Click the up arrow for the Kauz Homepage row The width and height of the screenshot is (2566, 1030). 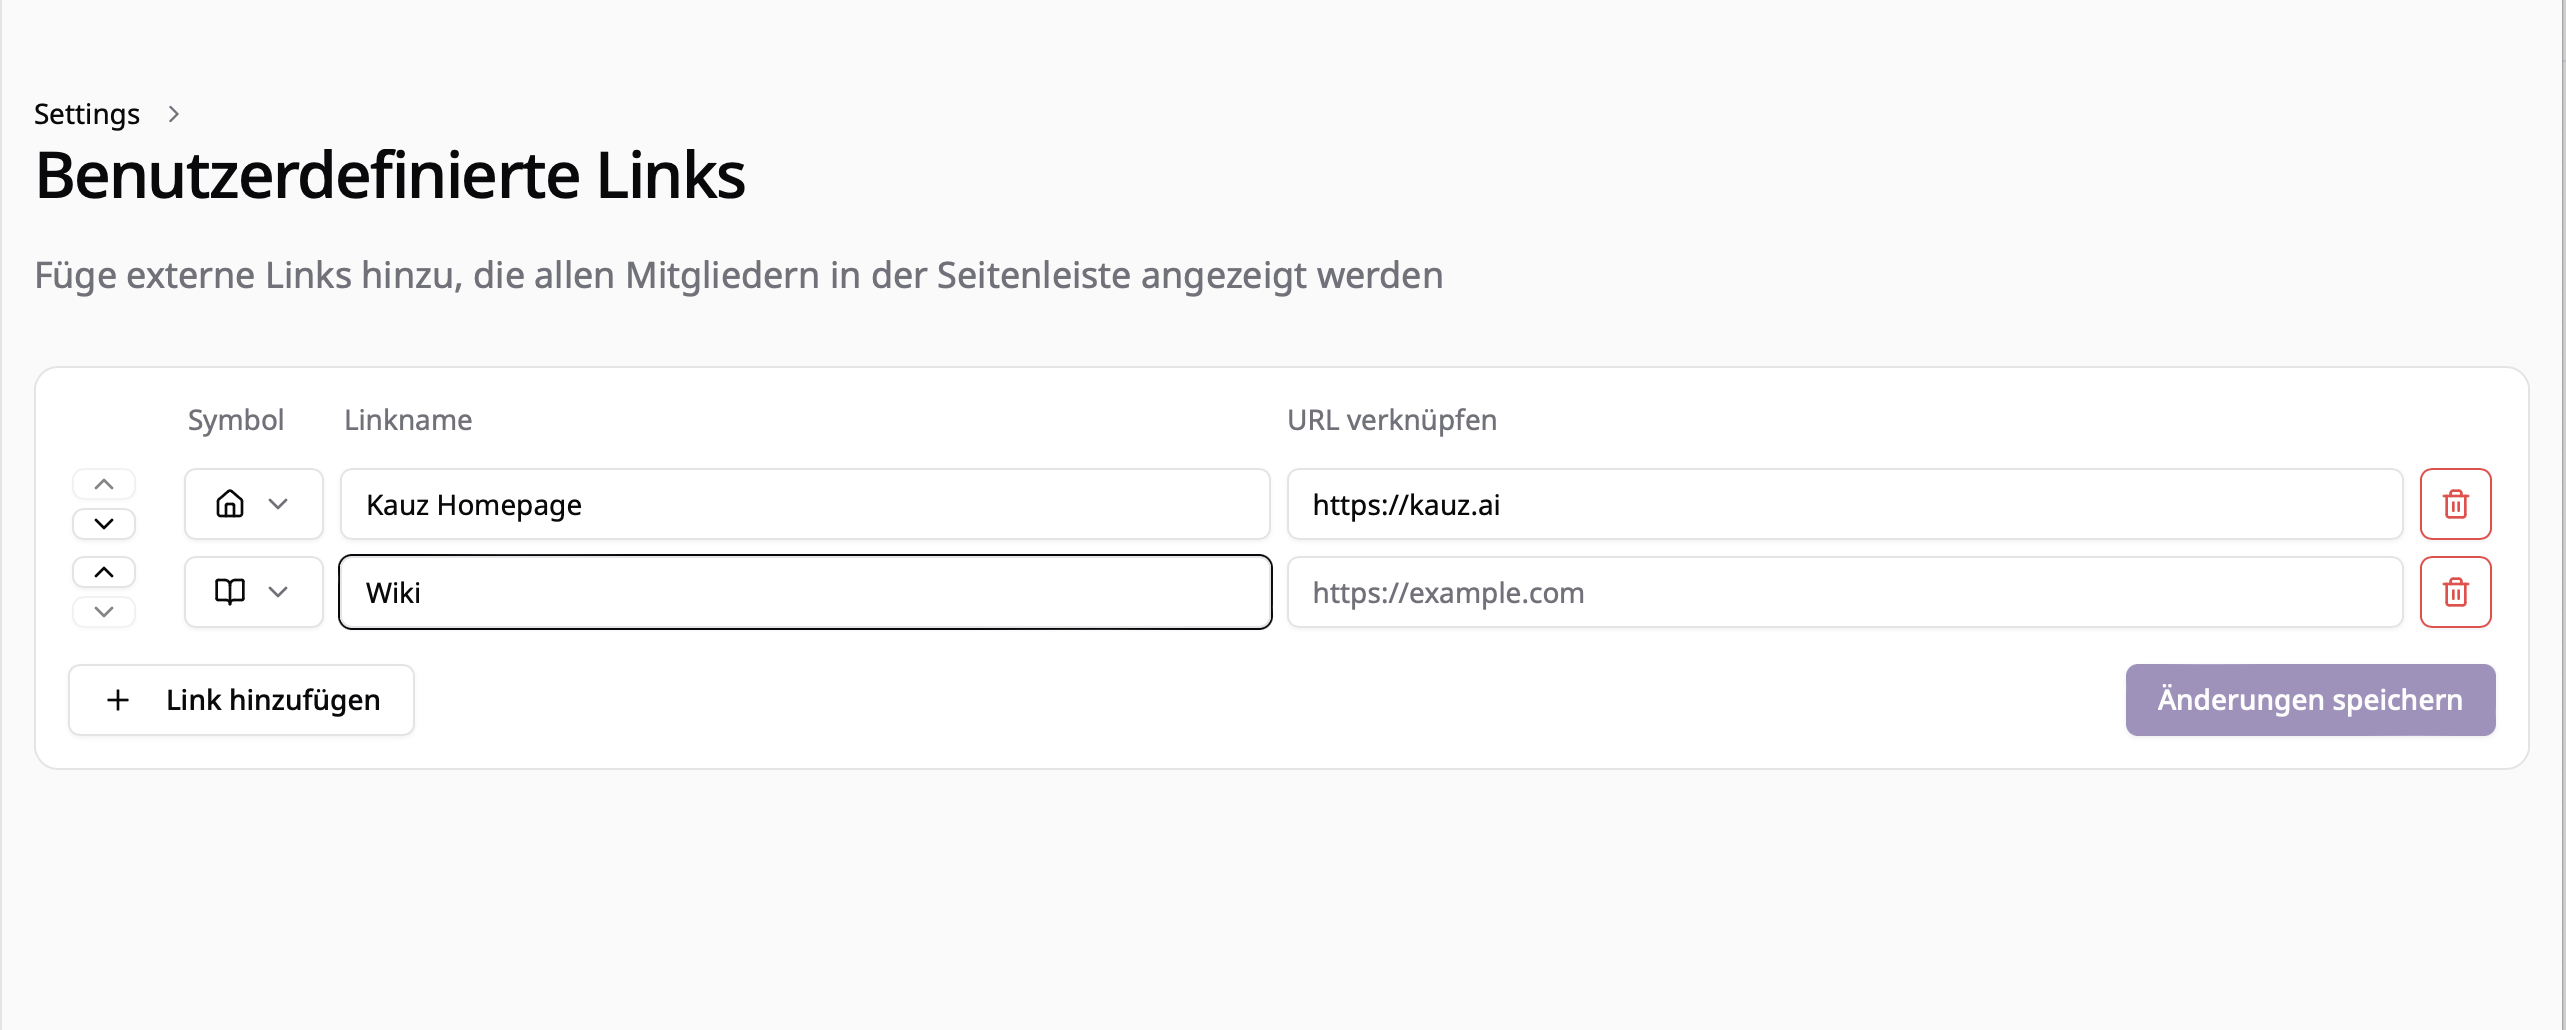pos(103,483)
